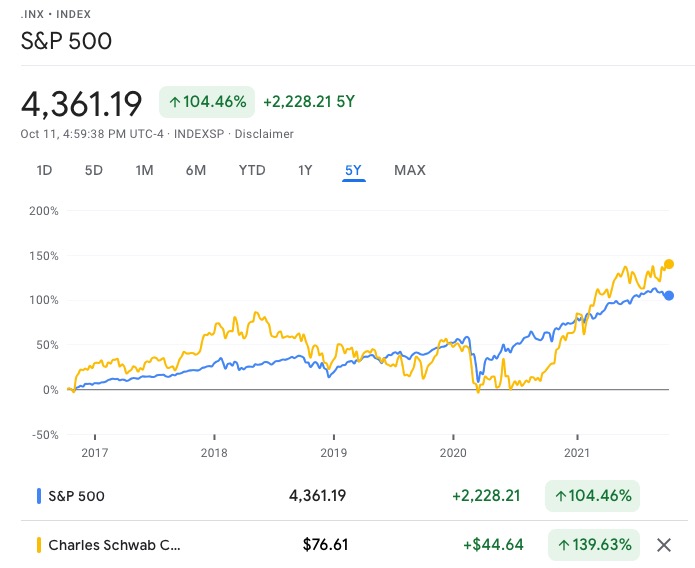This screenshot has height=568, width=695.
Task: Select the 1D time range tab
Action: click(x=44, y=170)
